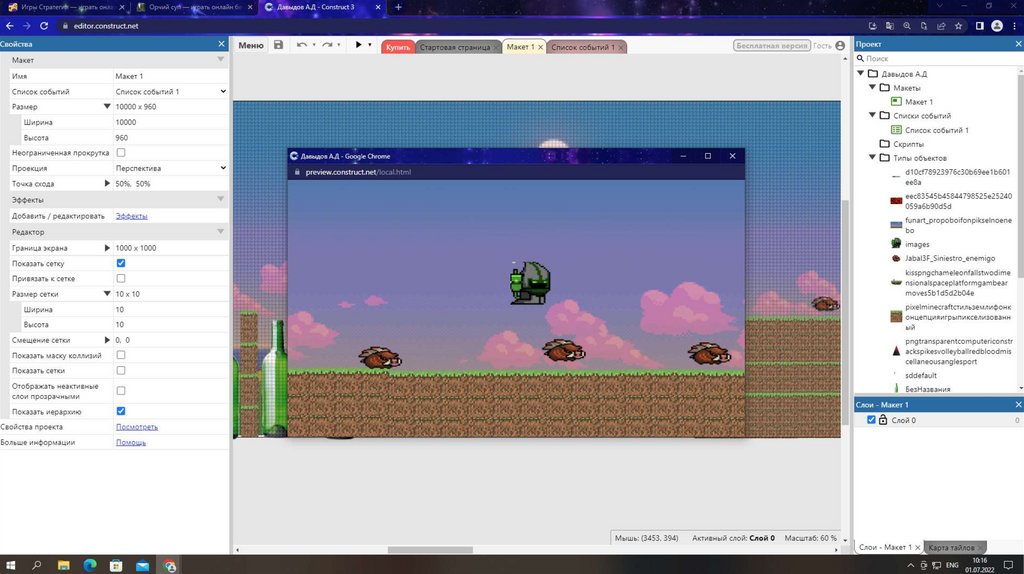Click the Купить button

(x=397, y=47)
